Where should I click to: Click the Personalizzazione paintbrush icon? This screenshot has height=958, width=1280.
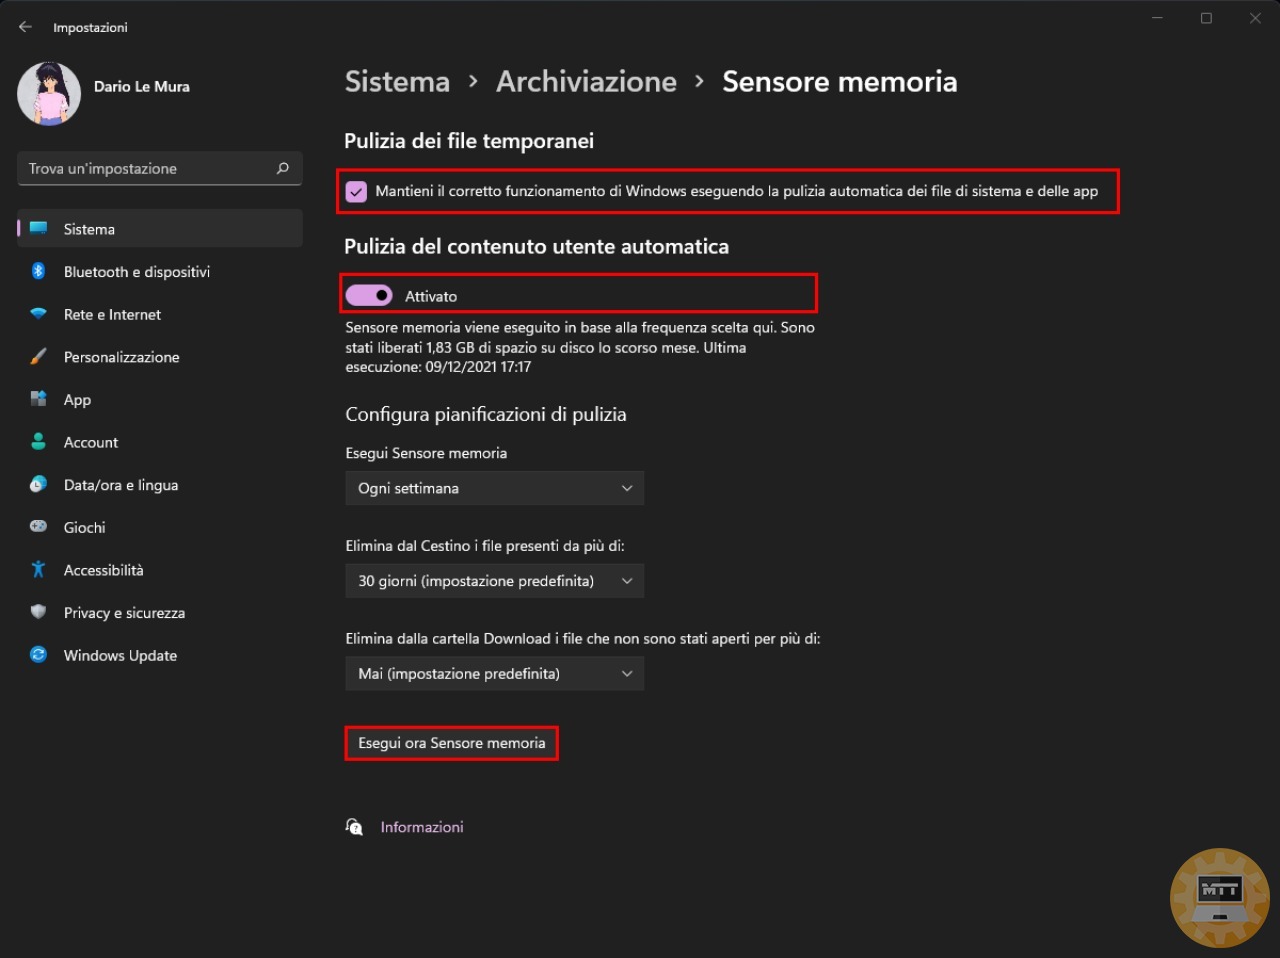(x=38, y=357)
